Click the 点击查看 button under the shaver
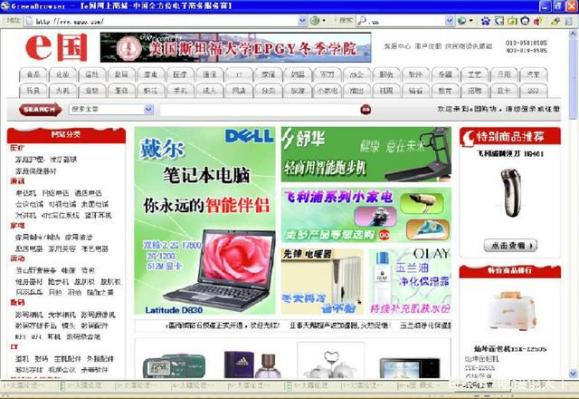Screen dimensions: 579x399 point(510,245)
